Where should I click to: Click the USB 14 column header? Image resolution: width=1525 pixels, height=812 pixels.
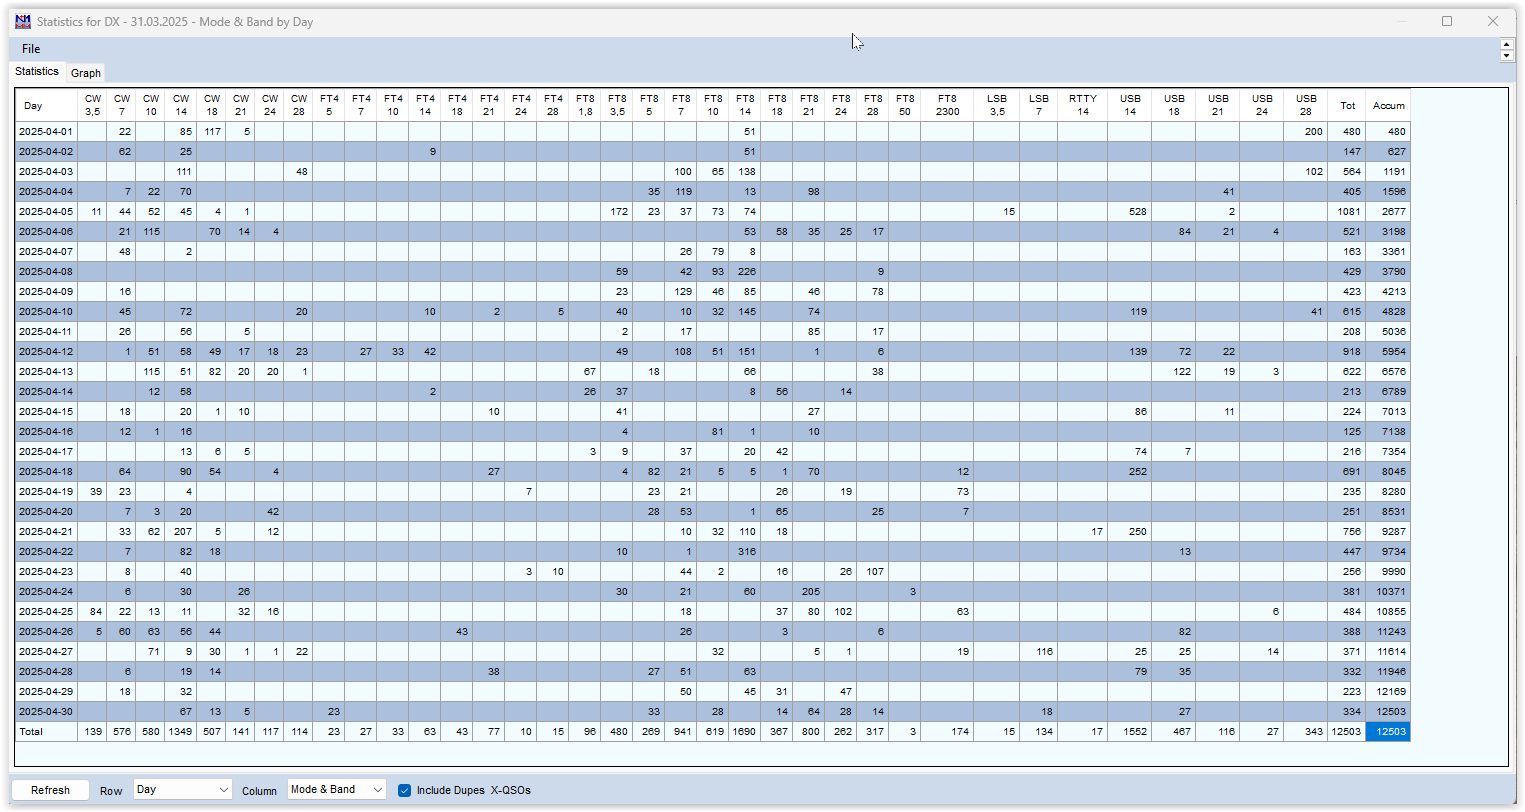1130,105
